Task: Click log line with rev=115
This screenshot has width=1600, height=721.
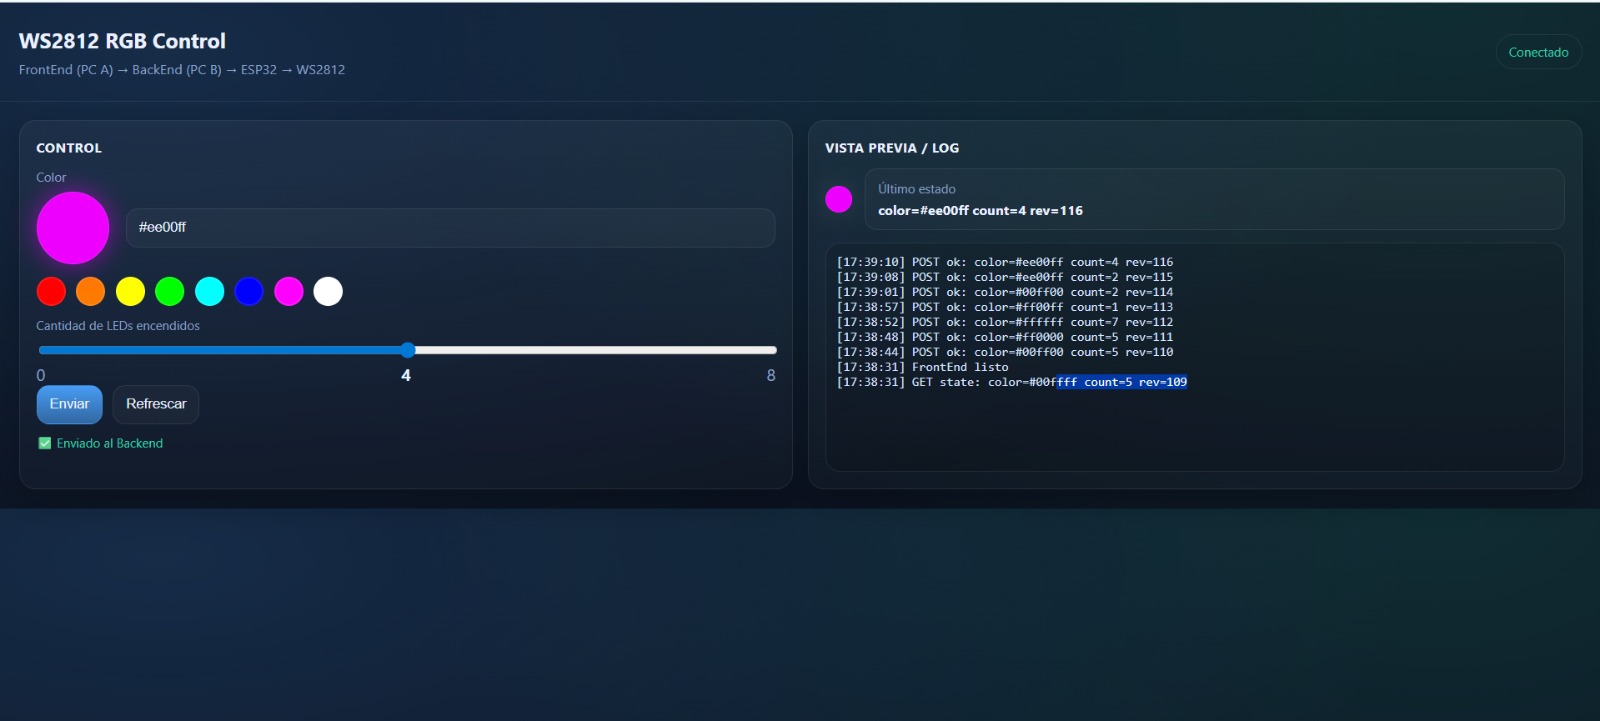Action: coord(1005,277)
